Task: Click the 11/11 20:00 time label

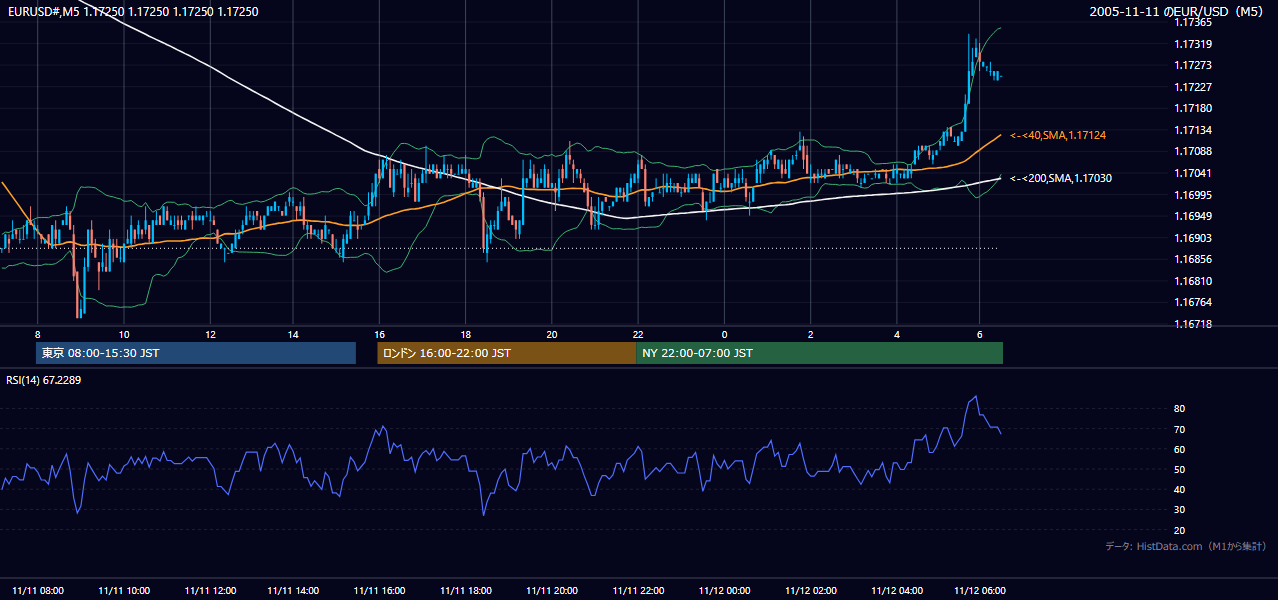Action: pos(552,590)
